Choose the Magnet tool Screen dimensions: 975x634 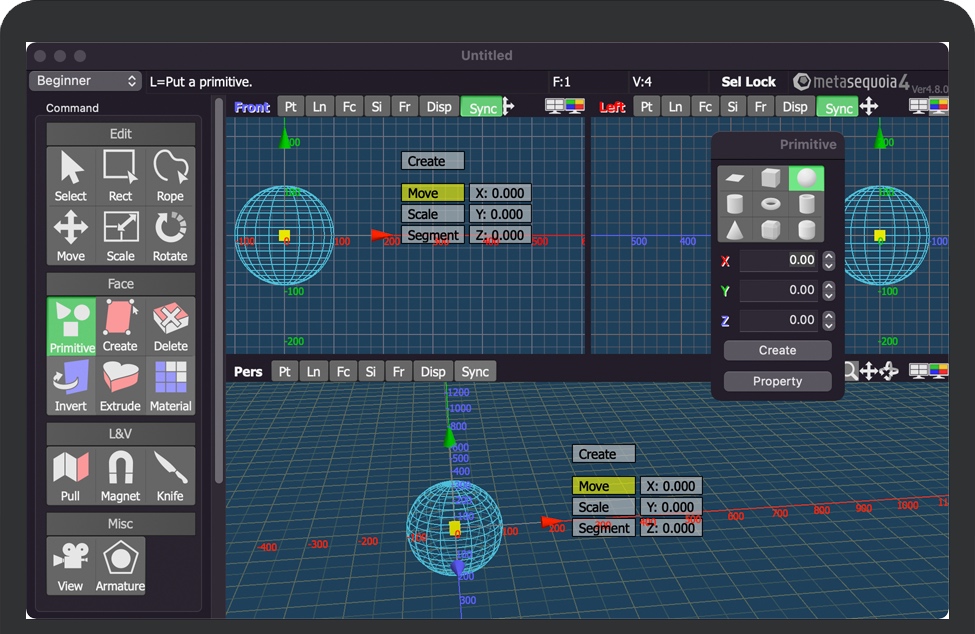tap(120, 476)
